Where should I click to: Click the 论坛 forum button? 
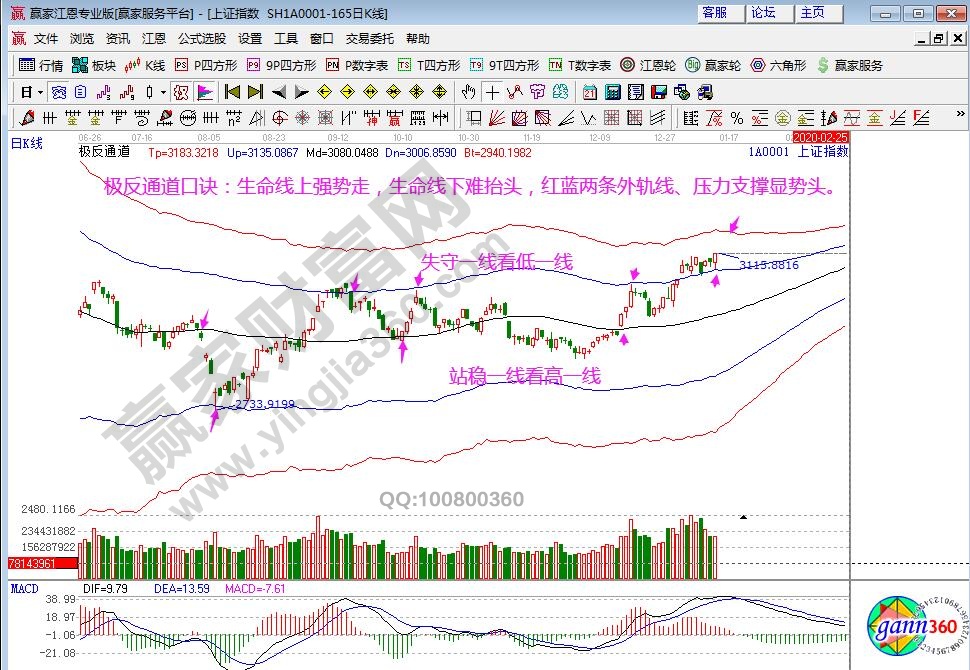(x=763, y=13)
